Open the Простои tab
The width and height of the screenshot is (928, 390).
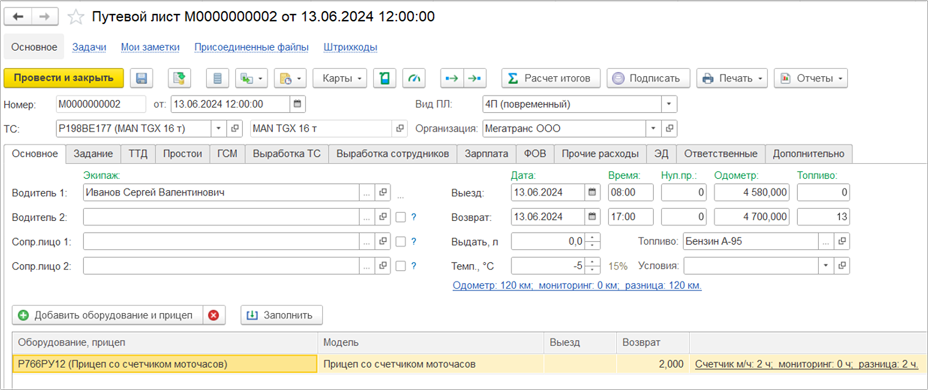(183, 154)
